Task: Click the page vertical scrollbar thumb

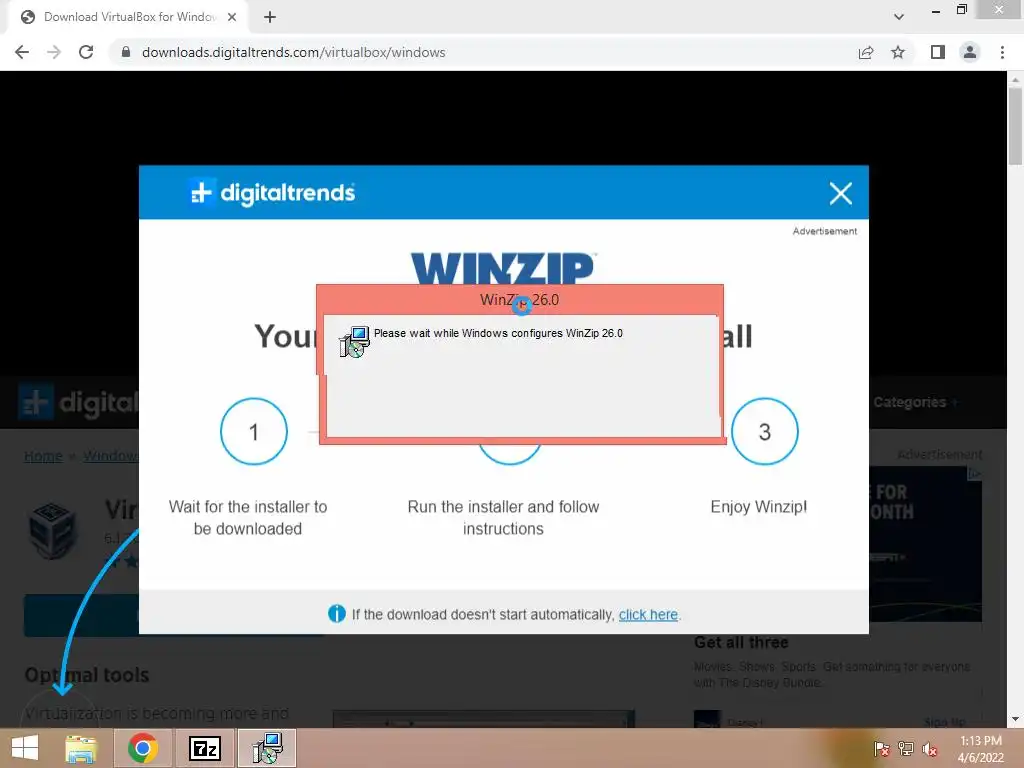Action: (x=1015, y=125)
